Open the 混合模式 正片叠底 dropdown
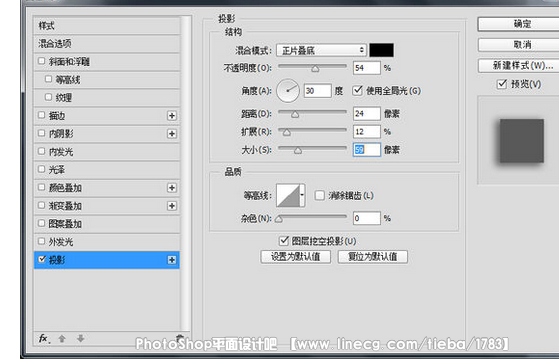This screenshot has height=361, width=559. [321, 50]
